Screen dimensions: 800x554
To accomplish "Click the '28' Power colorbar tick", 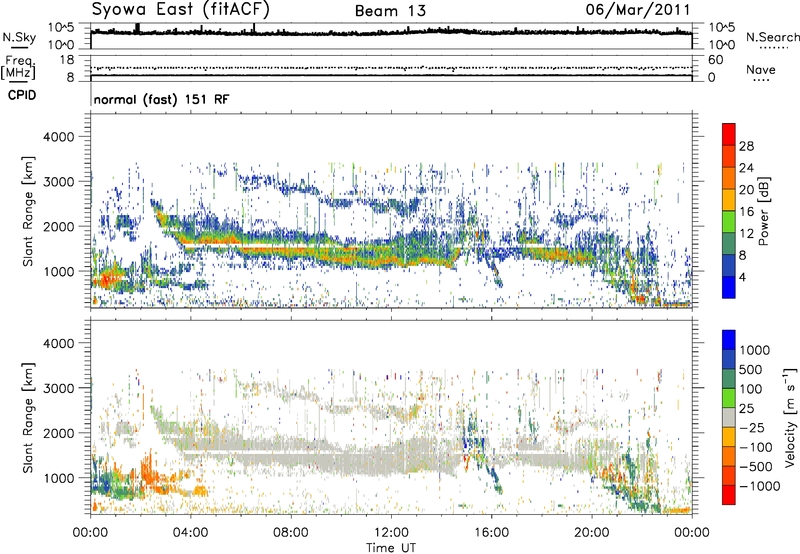I will pyautogui.click(x=746, y=146).
